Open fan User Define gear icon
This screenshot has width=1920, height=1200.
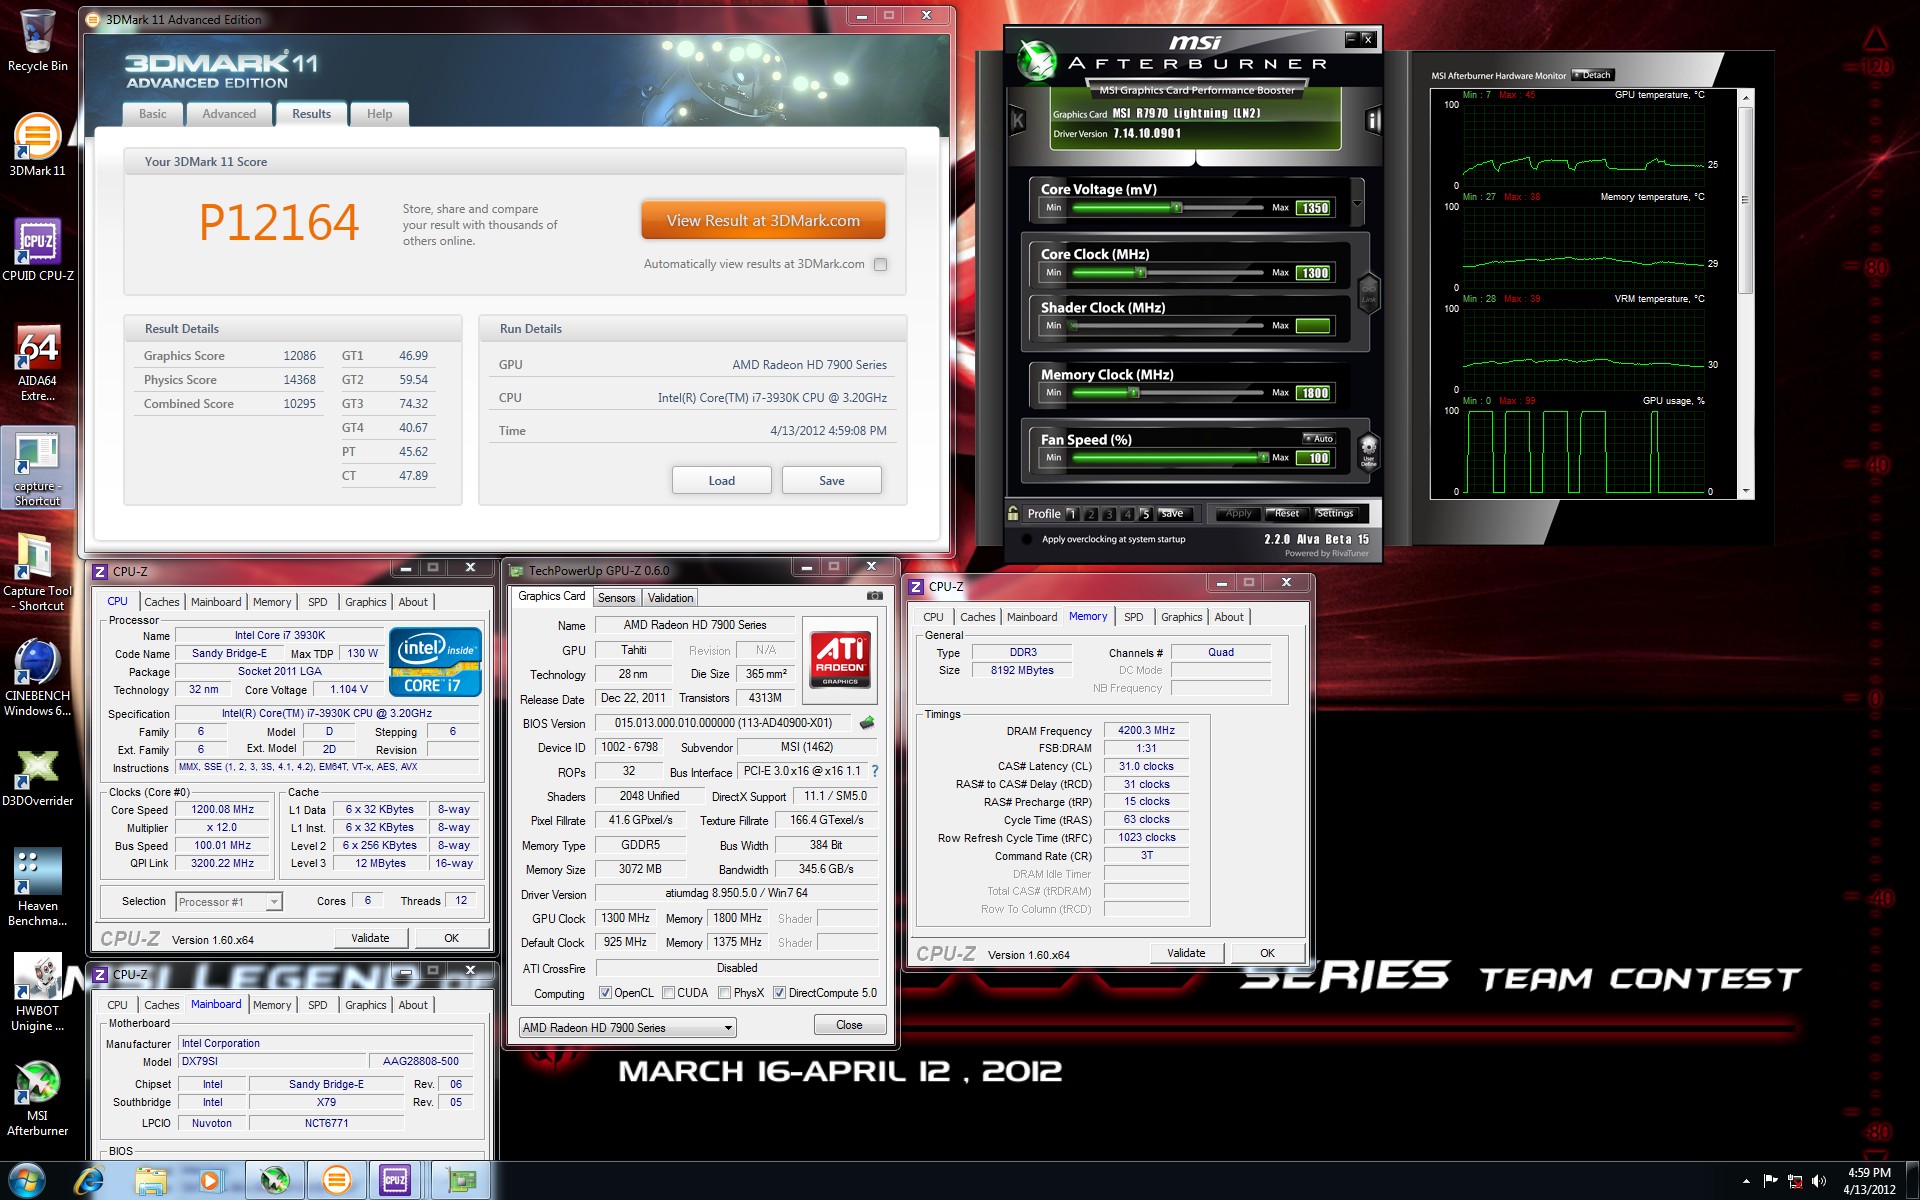(1368, 449)
